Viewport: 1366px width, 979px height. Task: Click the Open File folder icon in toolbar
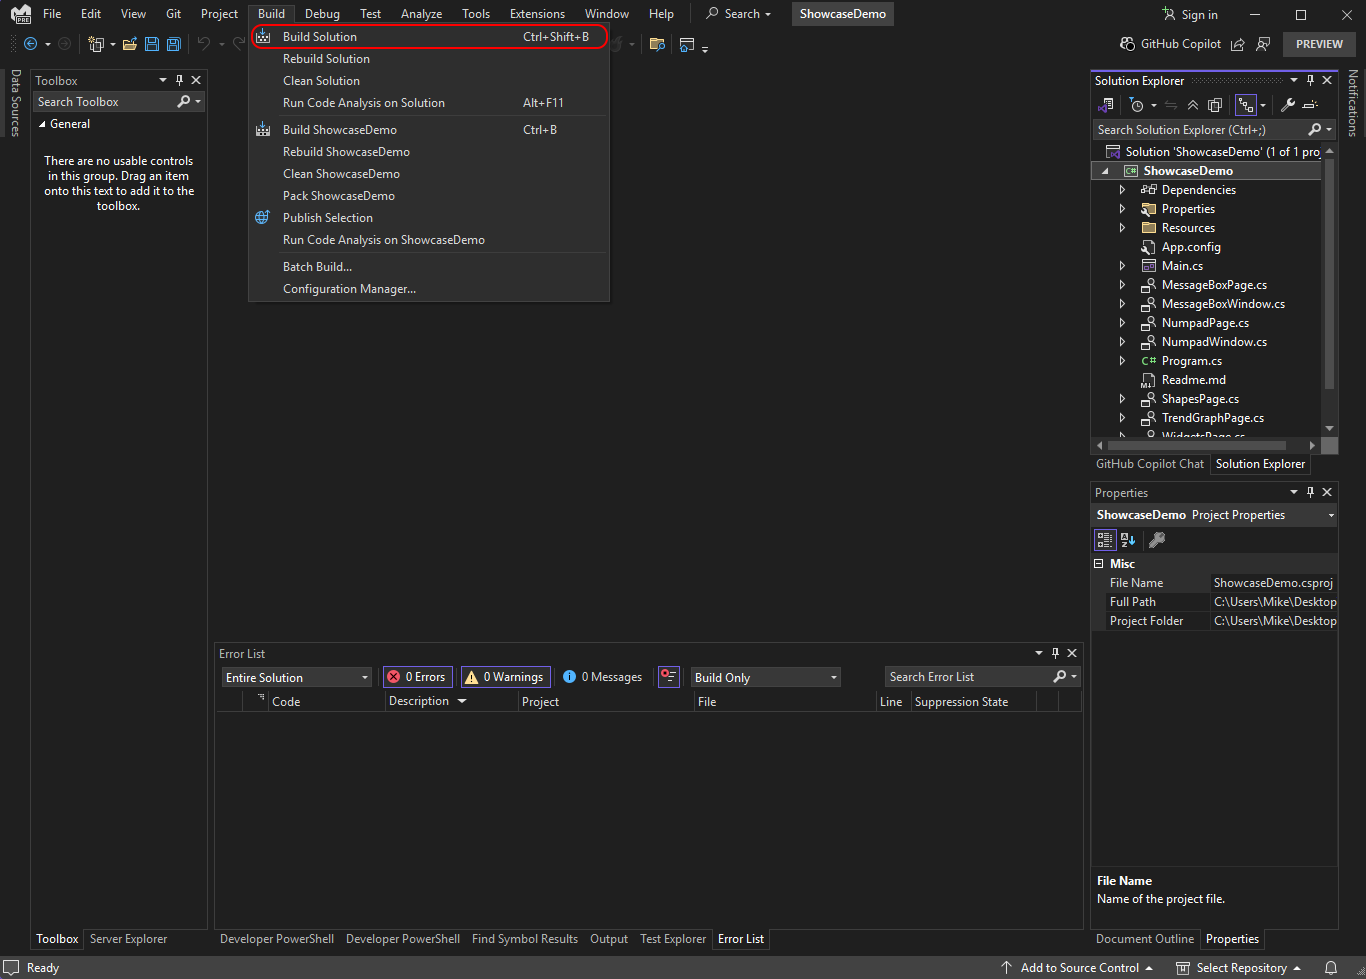130,44
